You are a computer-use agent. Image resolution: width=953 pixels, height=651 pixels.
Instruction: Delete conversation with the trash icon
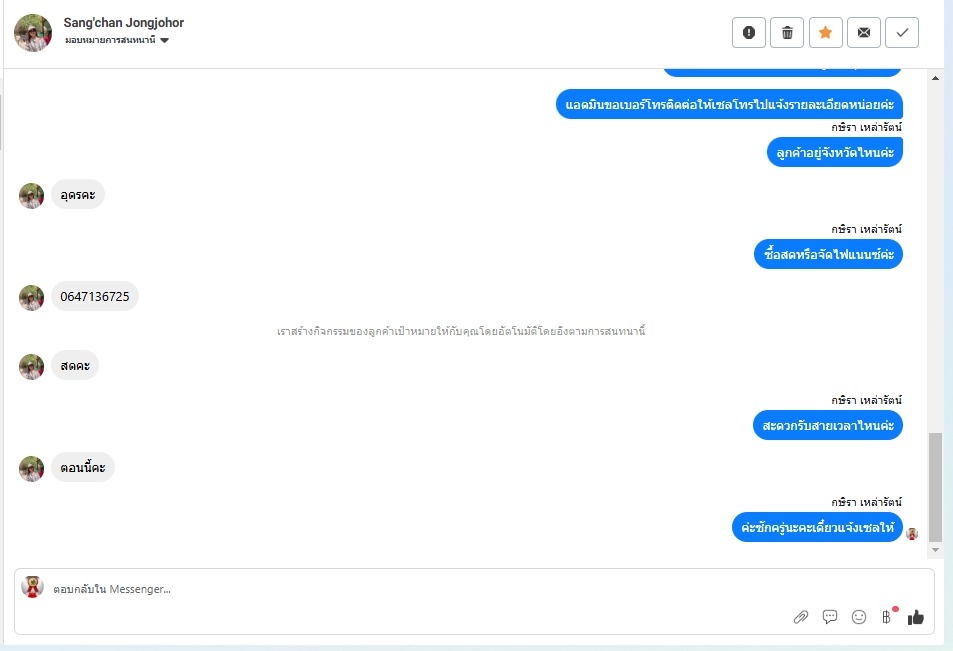(787, 32)
